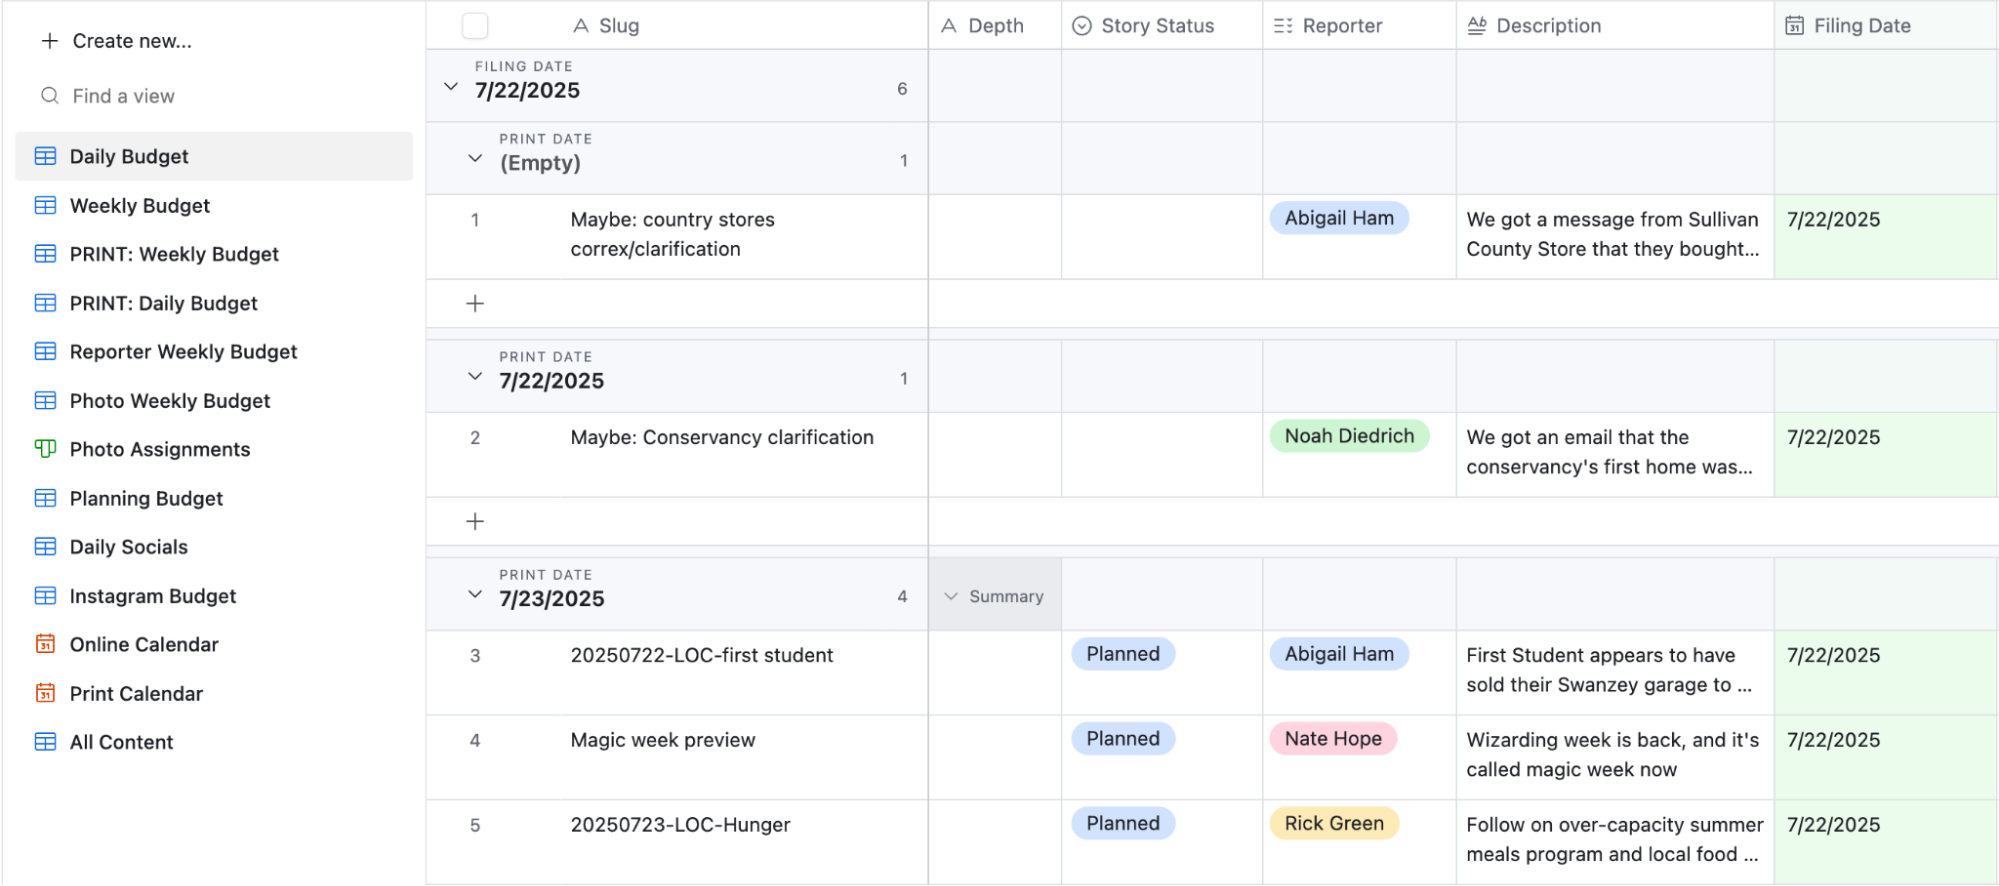This screenshot has width=1999, height=886.
Task: Collapse the Print Date (Empty) group
Action: [475, 159]
